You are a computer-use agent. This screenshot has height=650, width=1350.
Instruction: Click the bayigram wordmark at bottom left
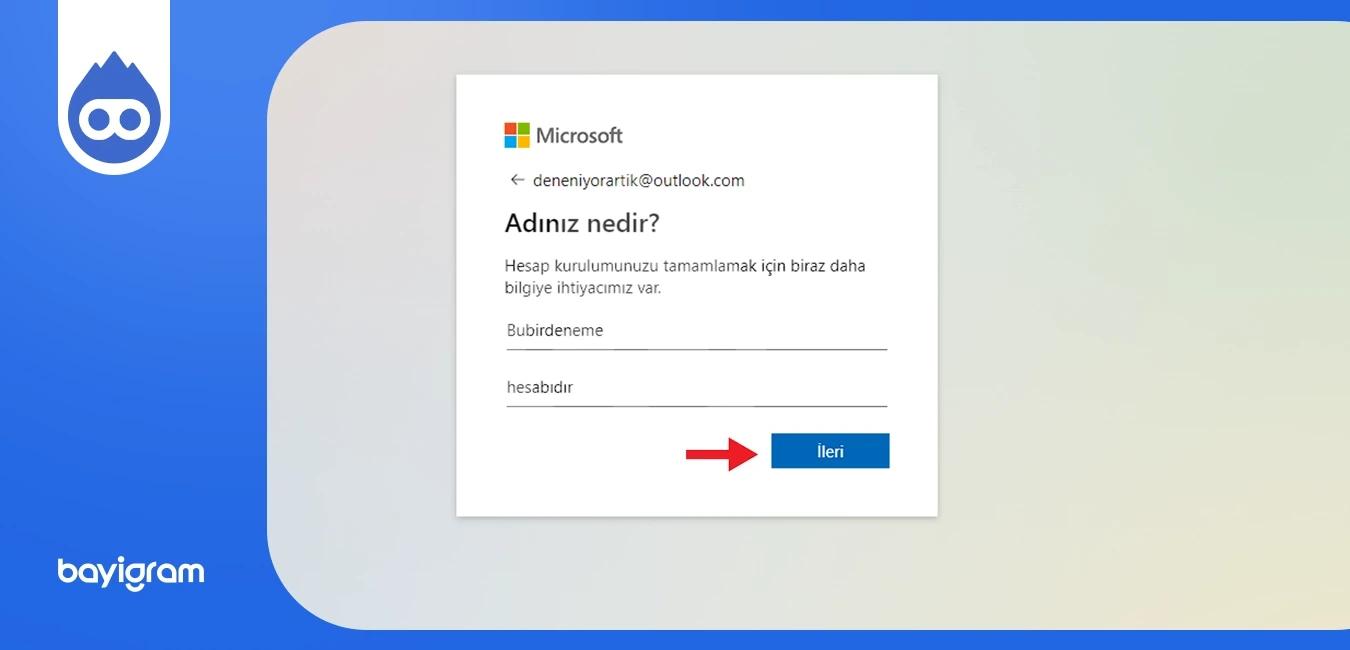(x=130, y=572)
